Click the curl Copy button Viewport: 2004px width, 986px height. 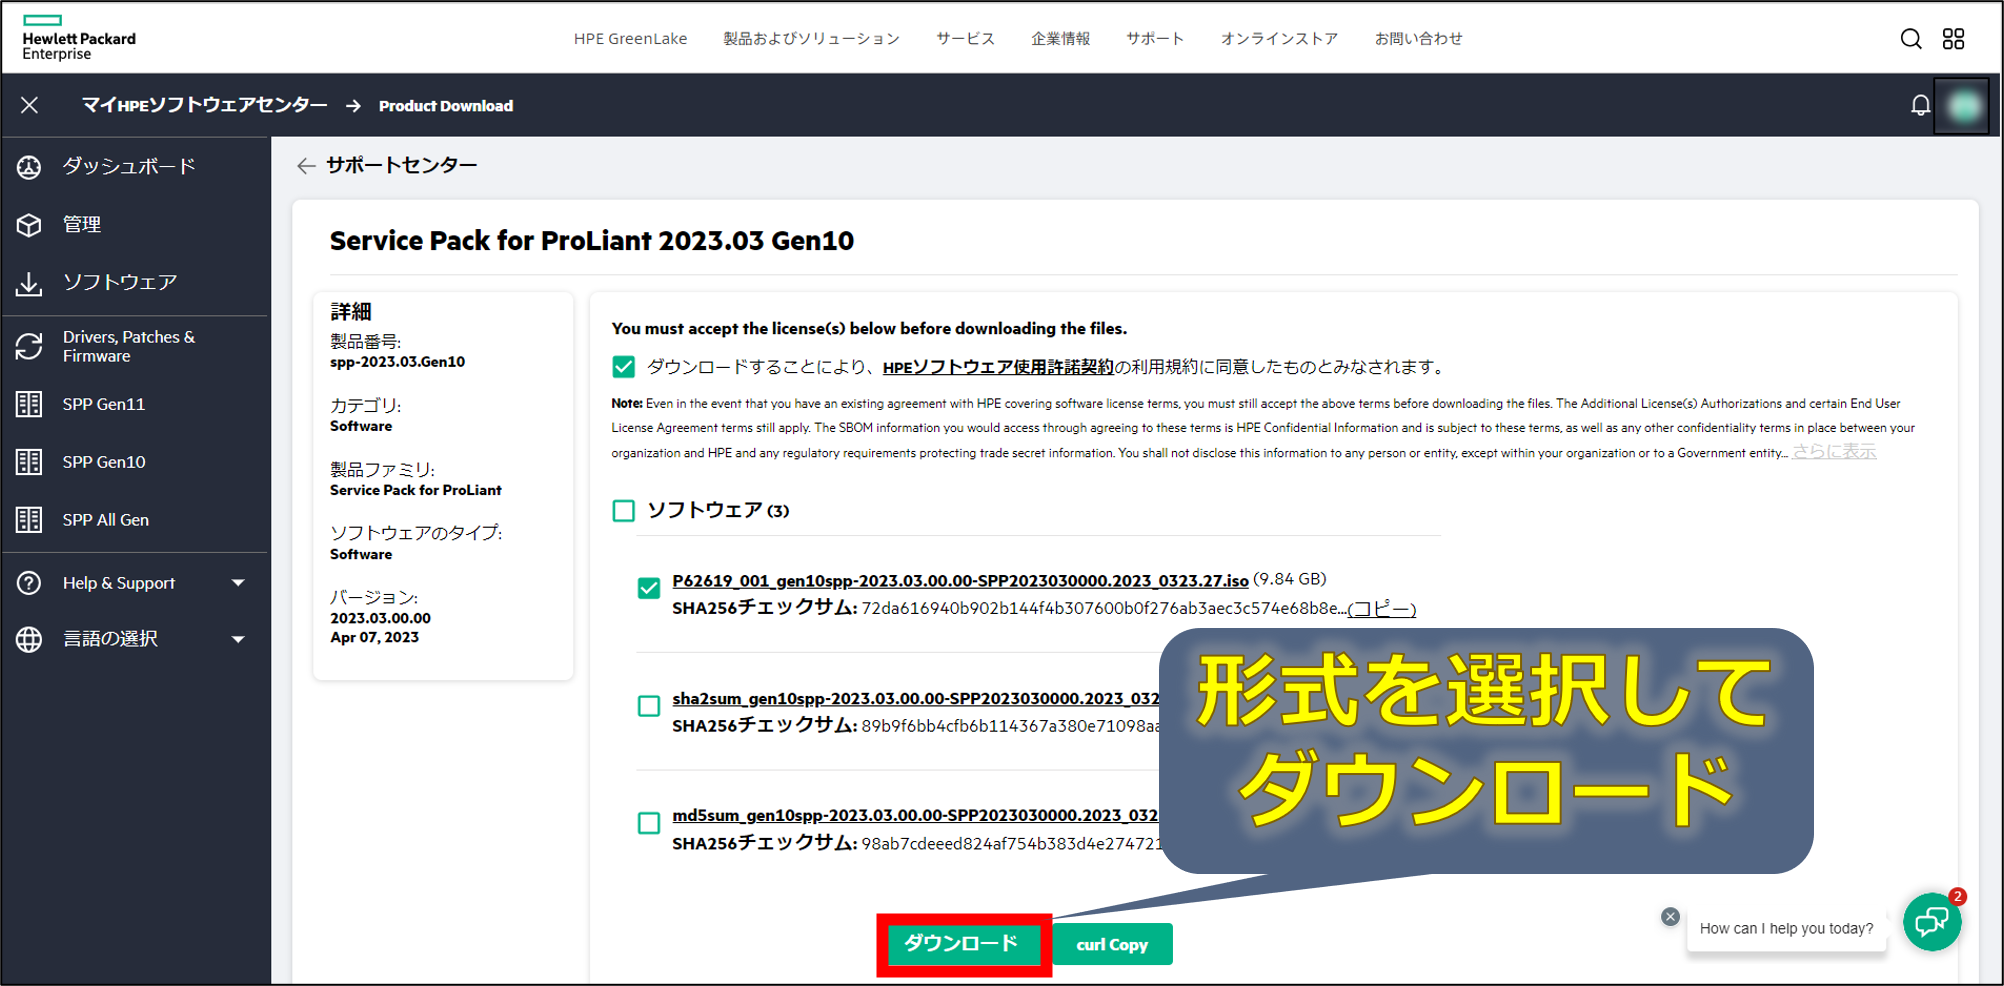pyautogui.click(x=1112, y=944)
